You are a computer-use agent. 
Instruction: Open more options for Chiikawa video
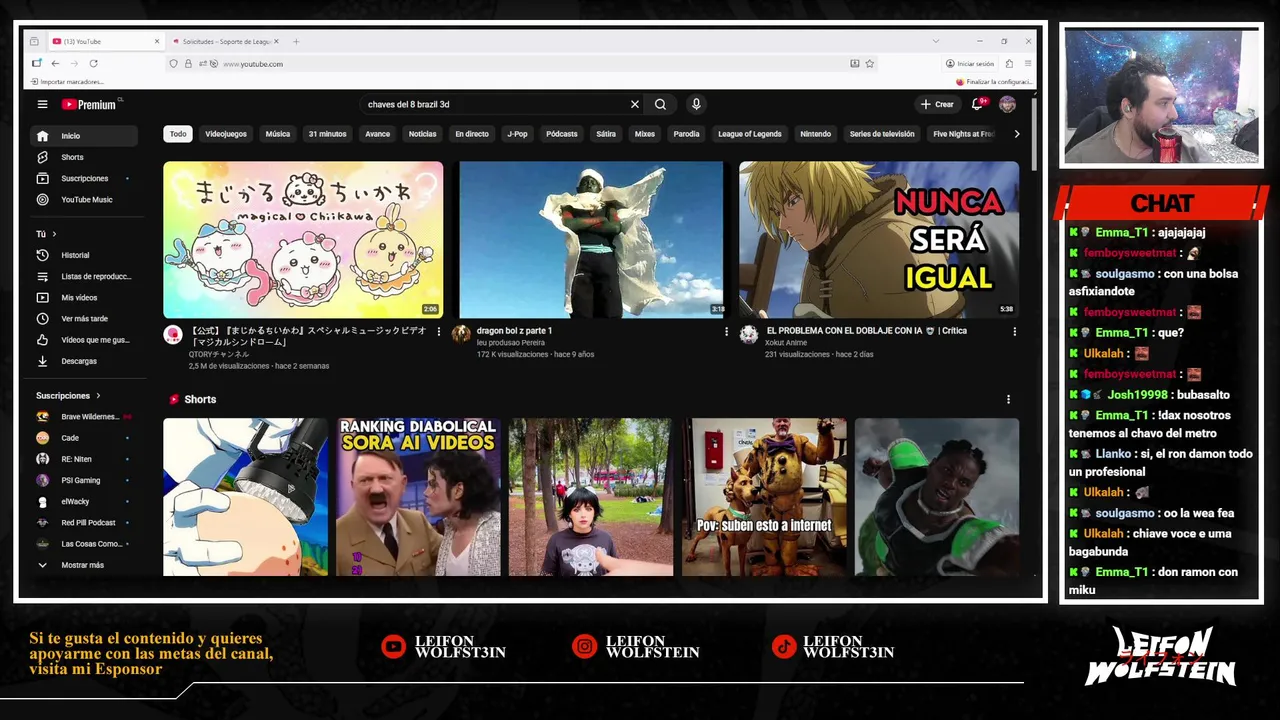(438, 331)
